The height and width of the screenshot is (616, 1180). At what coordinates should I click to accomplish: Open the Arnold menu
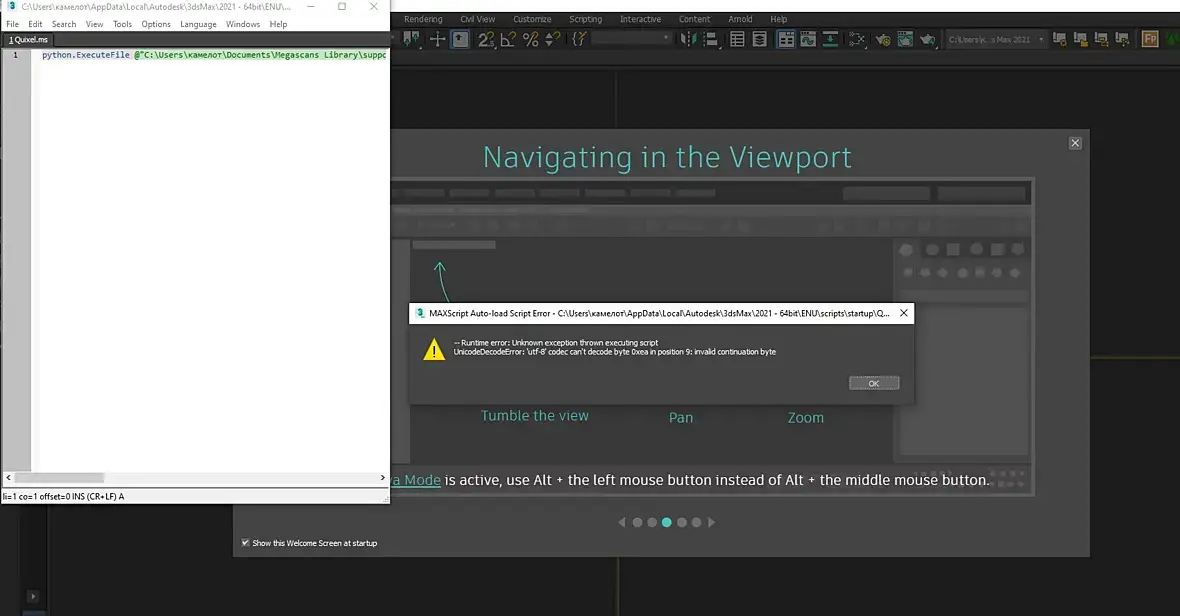point(741,19)
